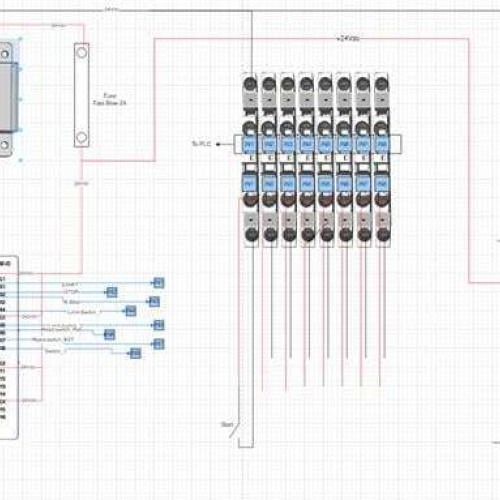Select blue tag at end of Switch_1 wire

(135, 353)
